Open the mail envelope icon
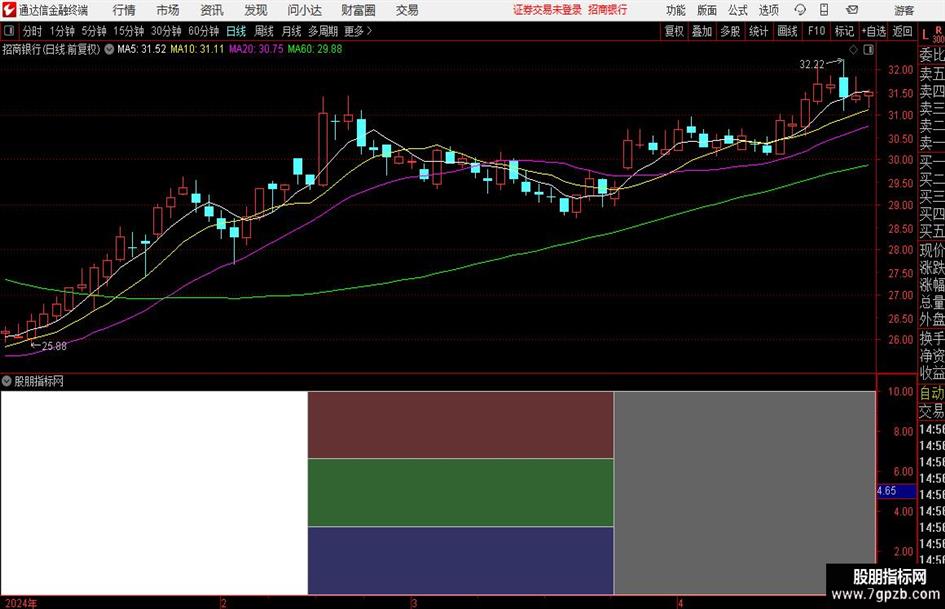The image size is (945, 609). click(852, 10)
